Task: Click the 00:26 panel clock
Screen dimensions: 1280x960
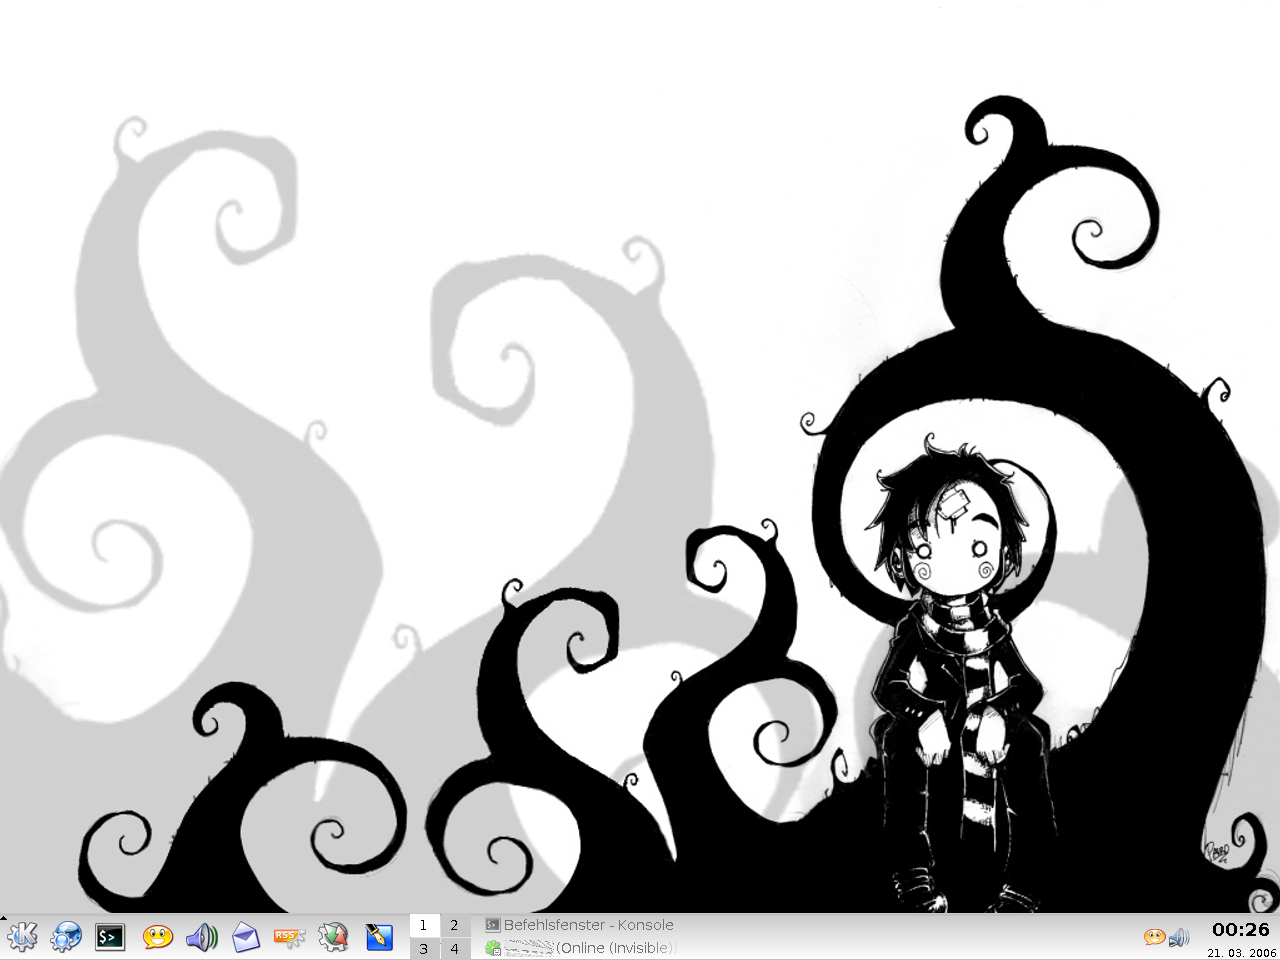Action: tap(1240, 930)
